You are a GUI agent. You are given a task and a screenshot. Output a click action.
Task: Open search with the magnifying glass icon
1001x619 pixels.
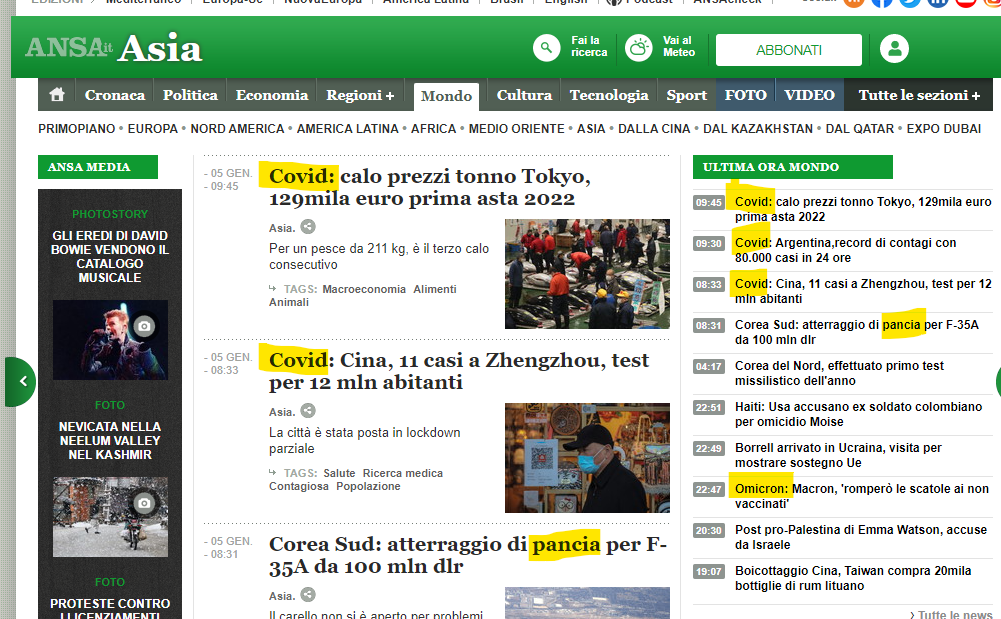[x=546, y=48]
